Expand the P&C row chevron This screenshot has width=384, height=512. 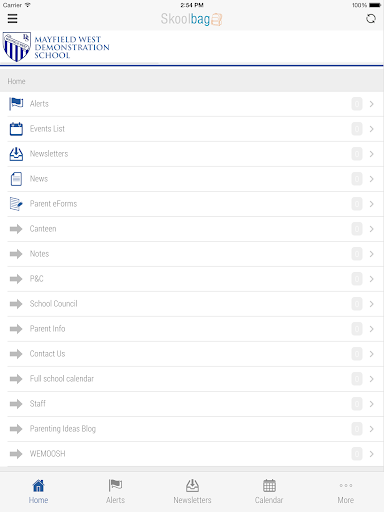[371, 279]
